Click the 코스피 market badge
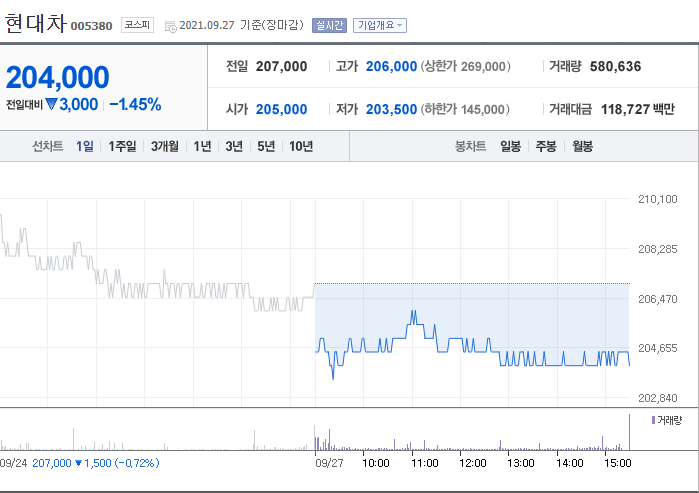Viewport: 699px width, 493px height. click(137, 25)
